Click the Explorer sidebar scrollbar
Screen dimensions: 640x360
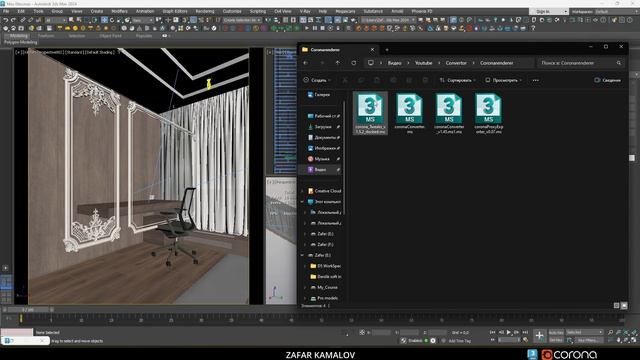point(344,157)
